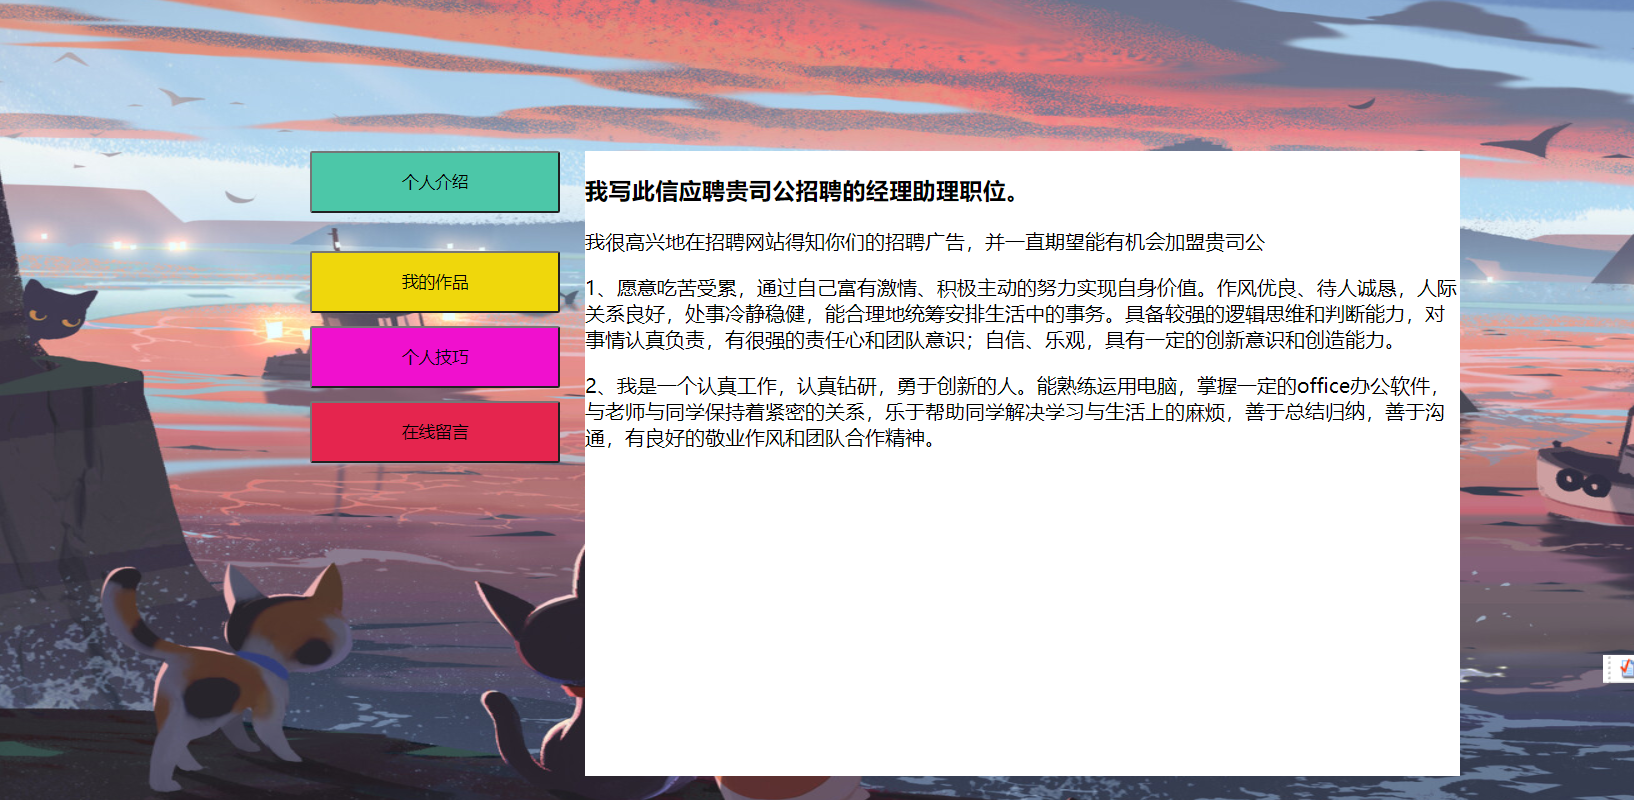Select the yellow 我的作品 button
Viewport: 1634px width, 800px height.
[435, 282]
